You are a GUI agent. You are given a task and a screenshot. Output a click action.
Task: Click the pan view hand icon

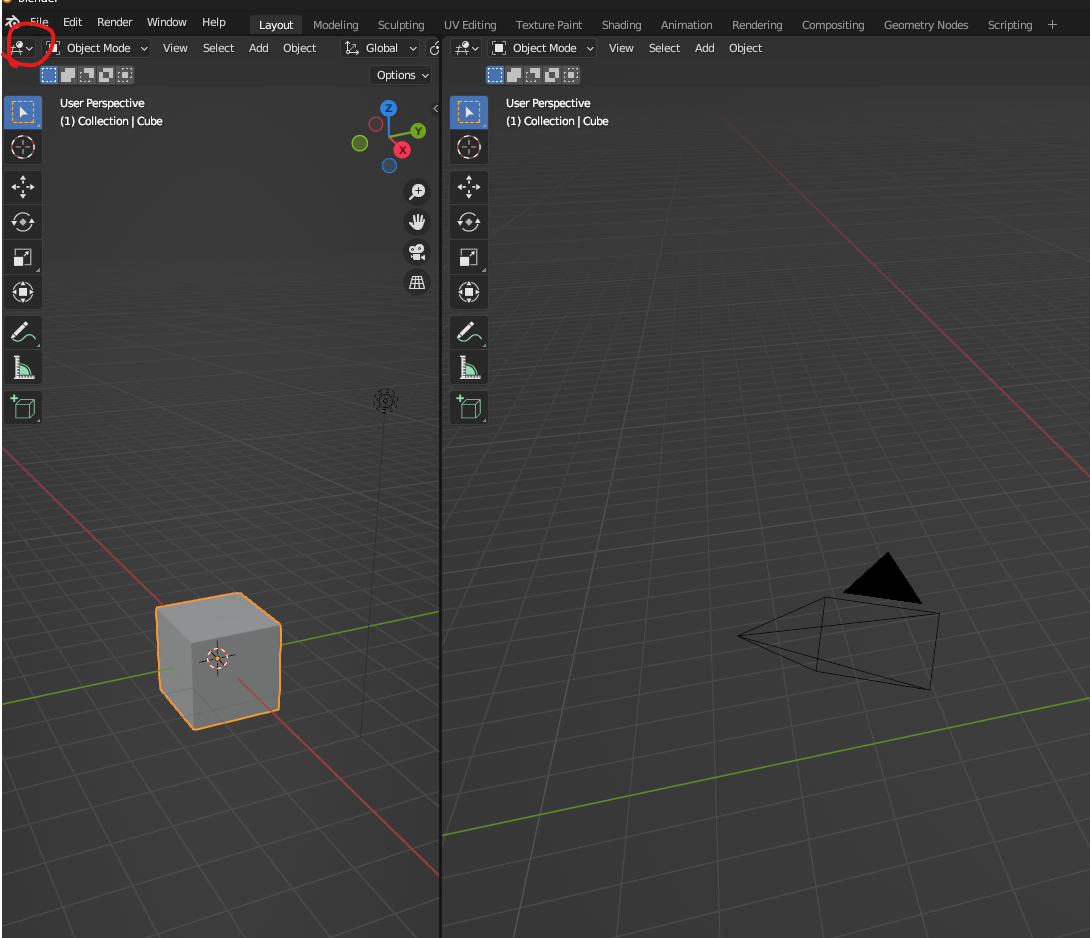417,222
